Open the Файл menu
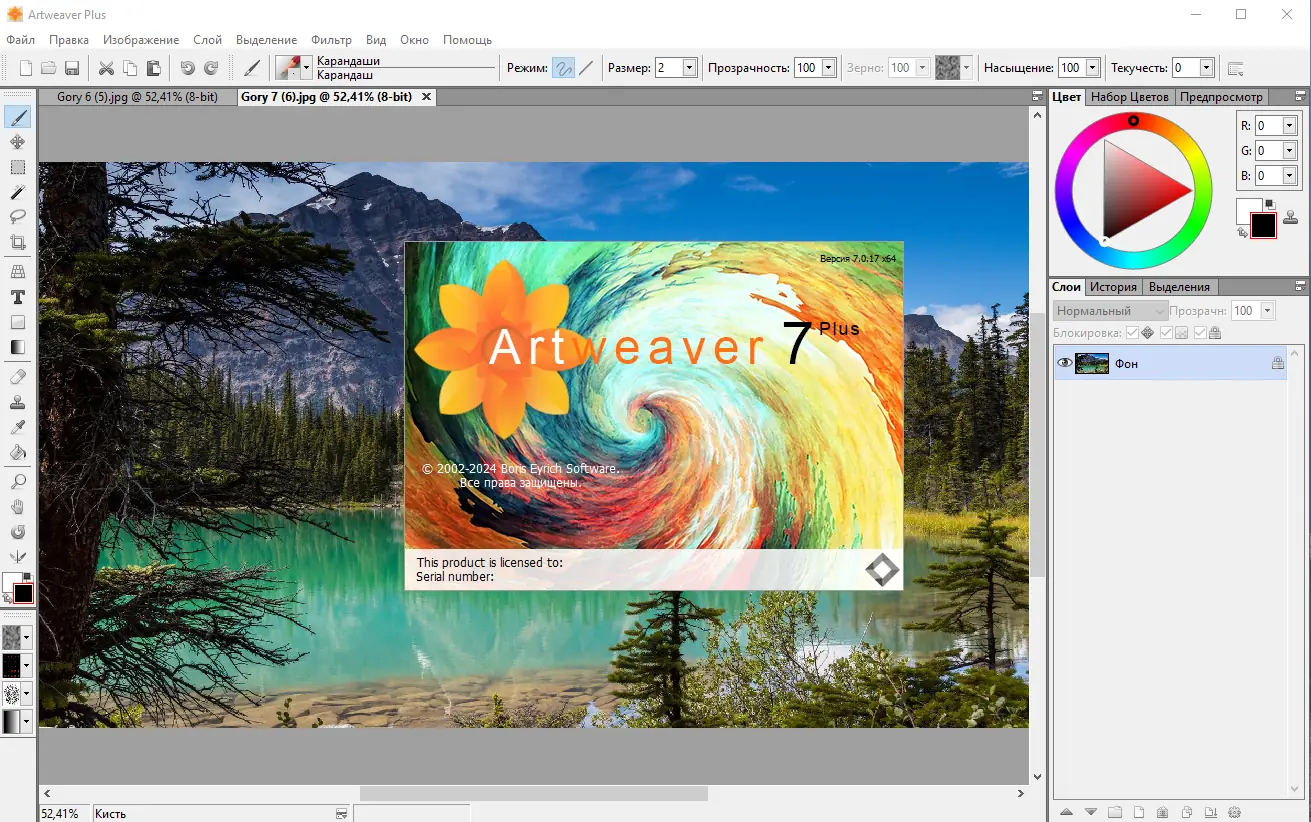The height and width of the screenshot is (822, 1311). [x=21, y=40]
